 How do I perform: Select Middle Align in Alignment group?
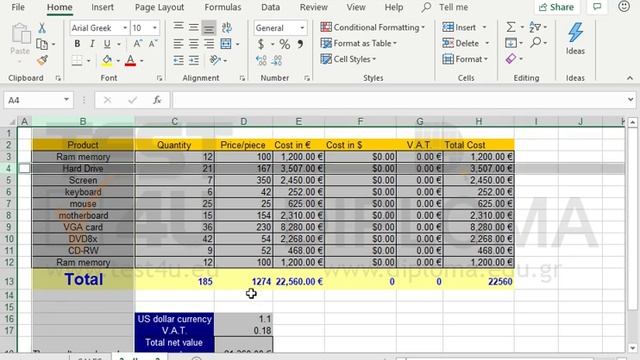click(193, 27)
